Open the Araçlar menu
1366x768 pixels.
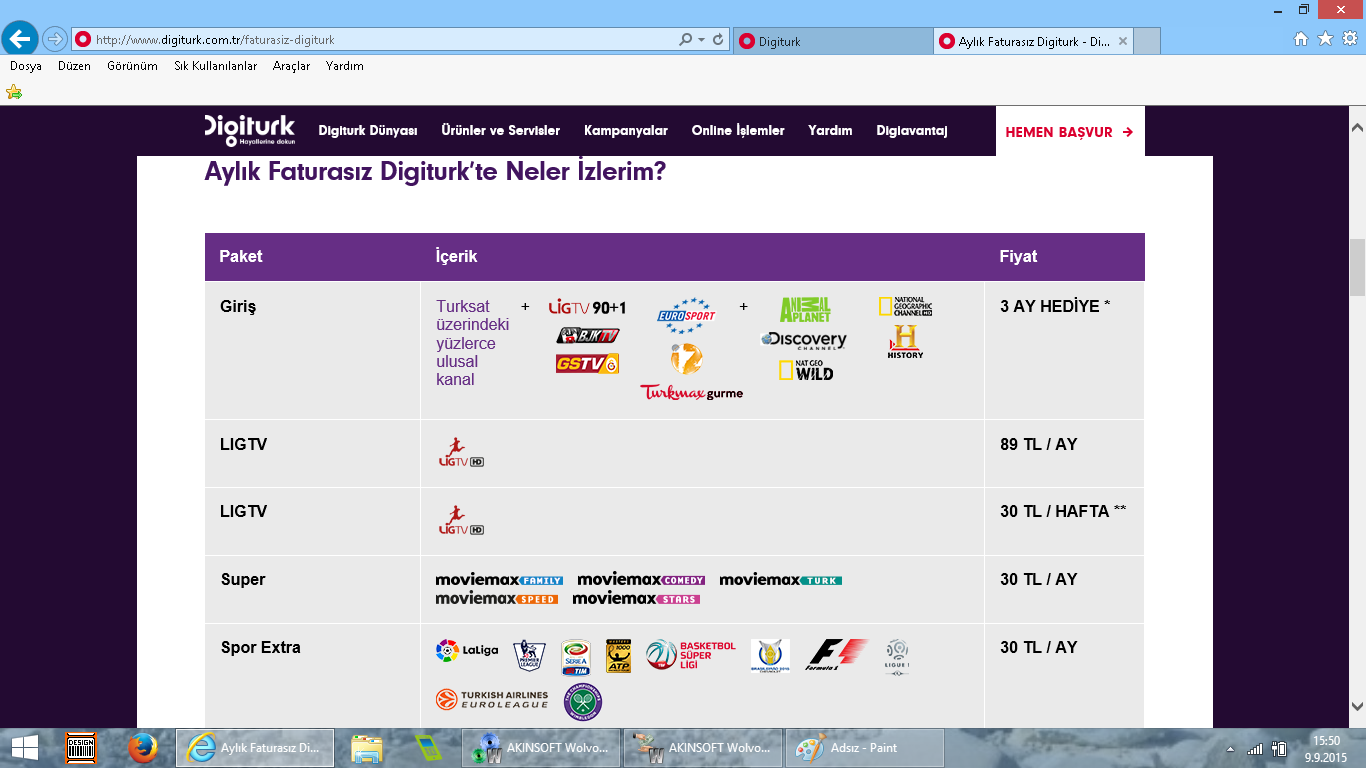[x=291, y=66]
